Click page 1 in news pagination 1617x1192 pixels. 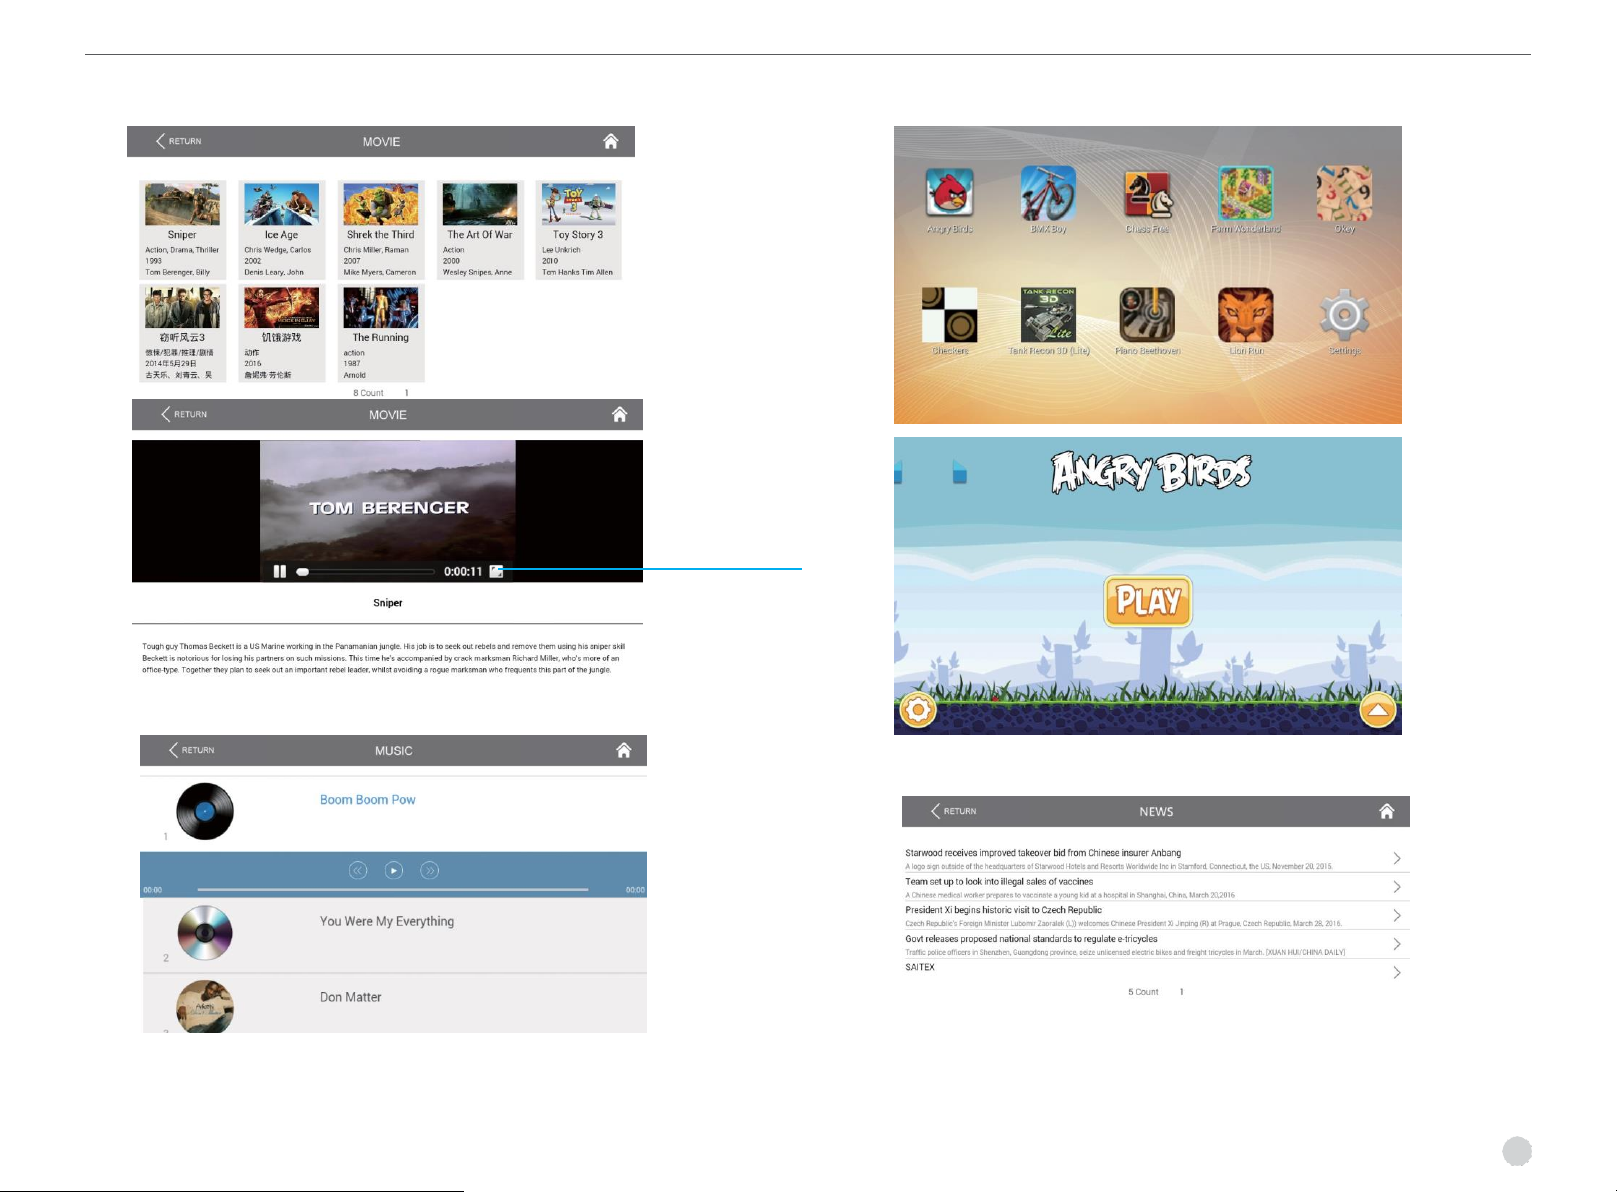click(x=1181, y=992)
